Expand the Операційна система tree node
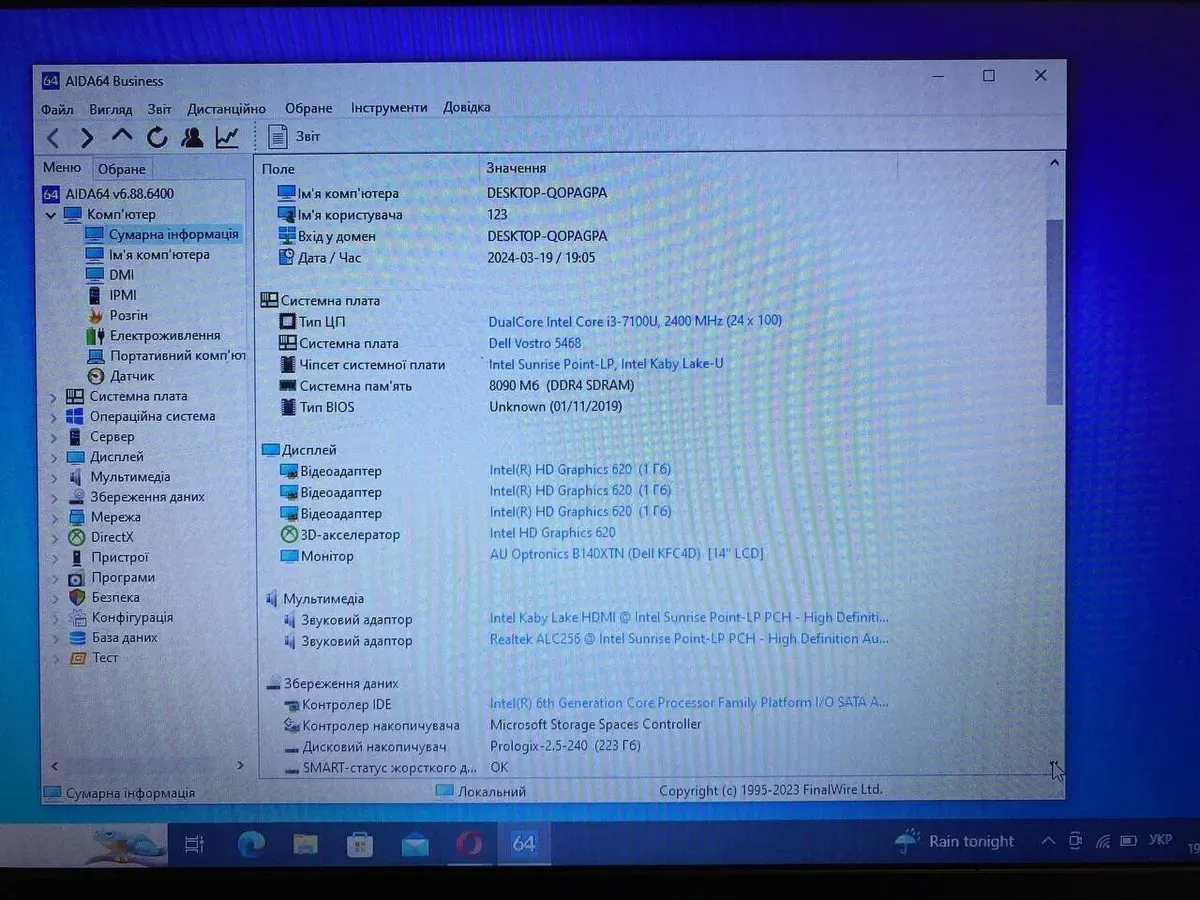This screenshot has width=1200, height=900. click(53, 417)
